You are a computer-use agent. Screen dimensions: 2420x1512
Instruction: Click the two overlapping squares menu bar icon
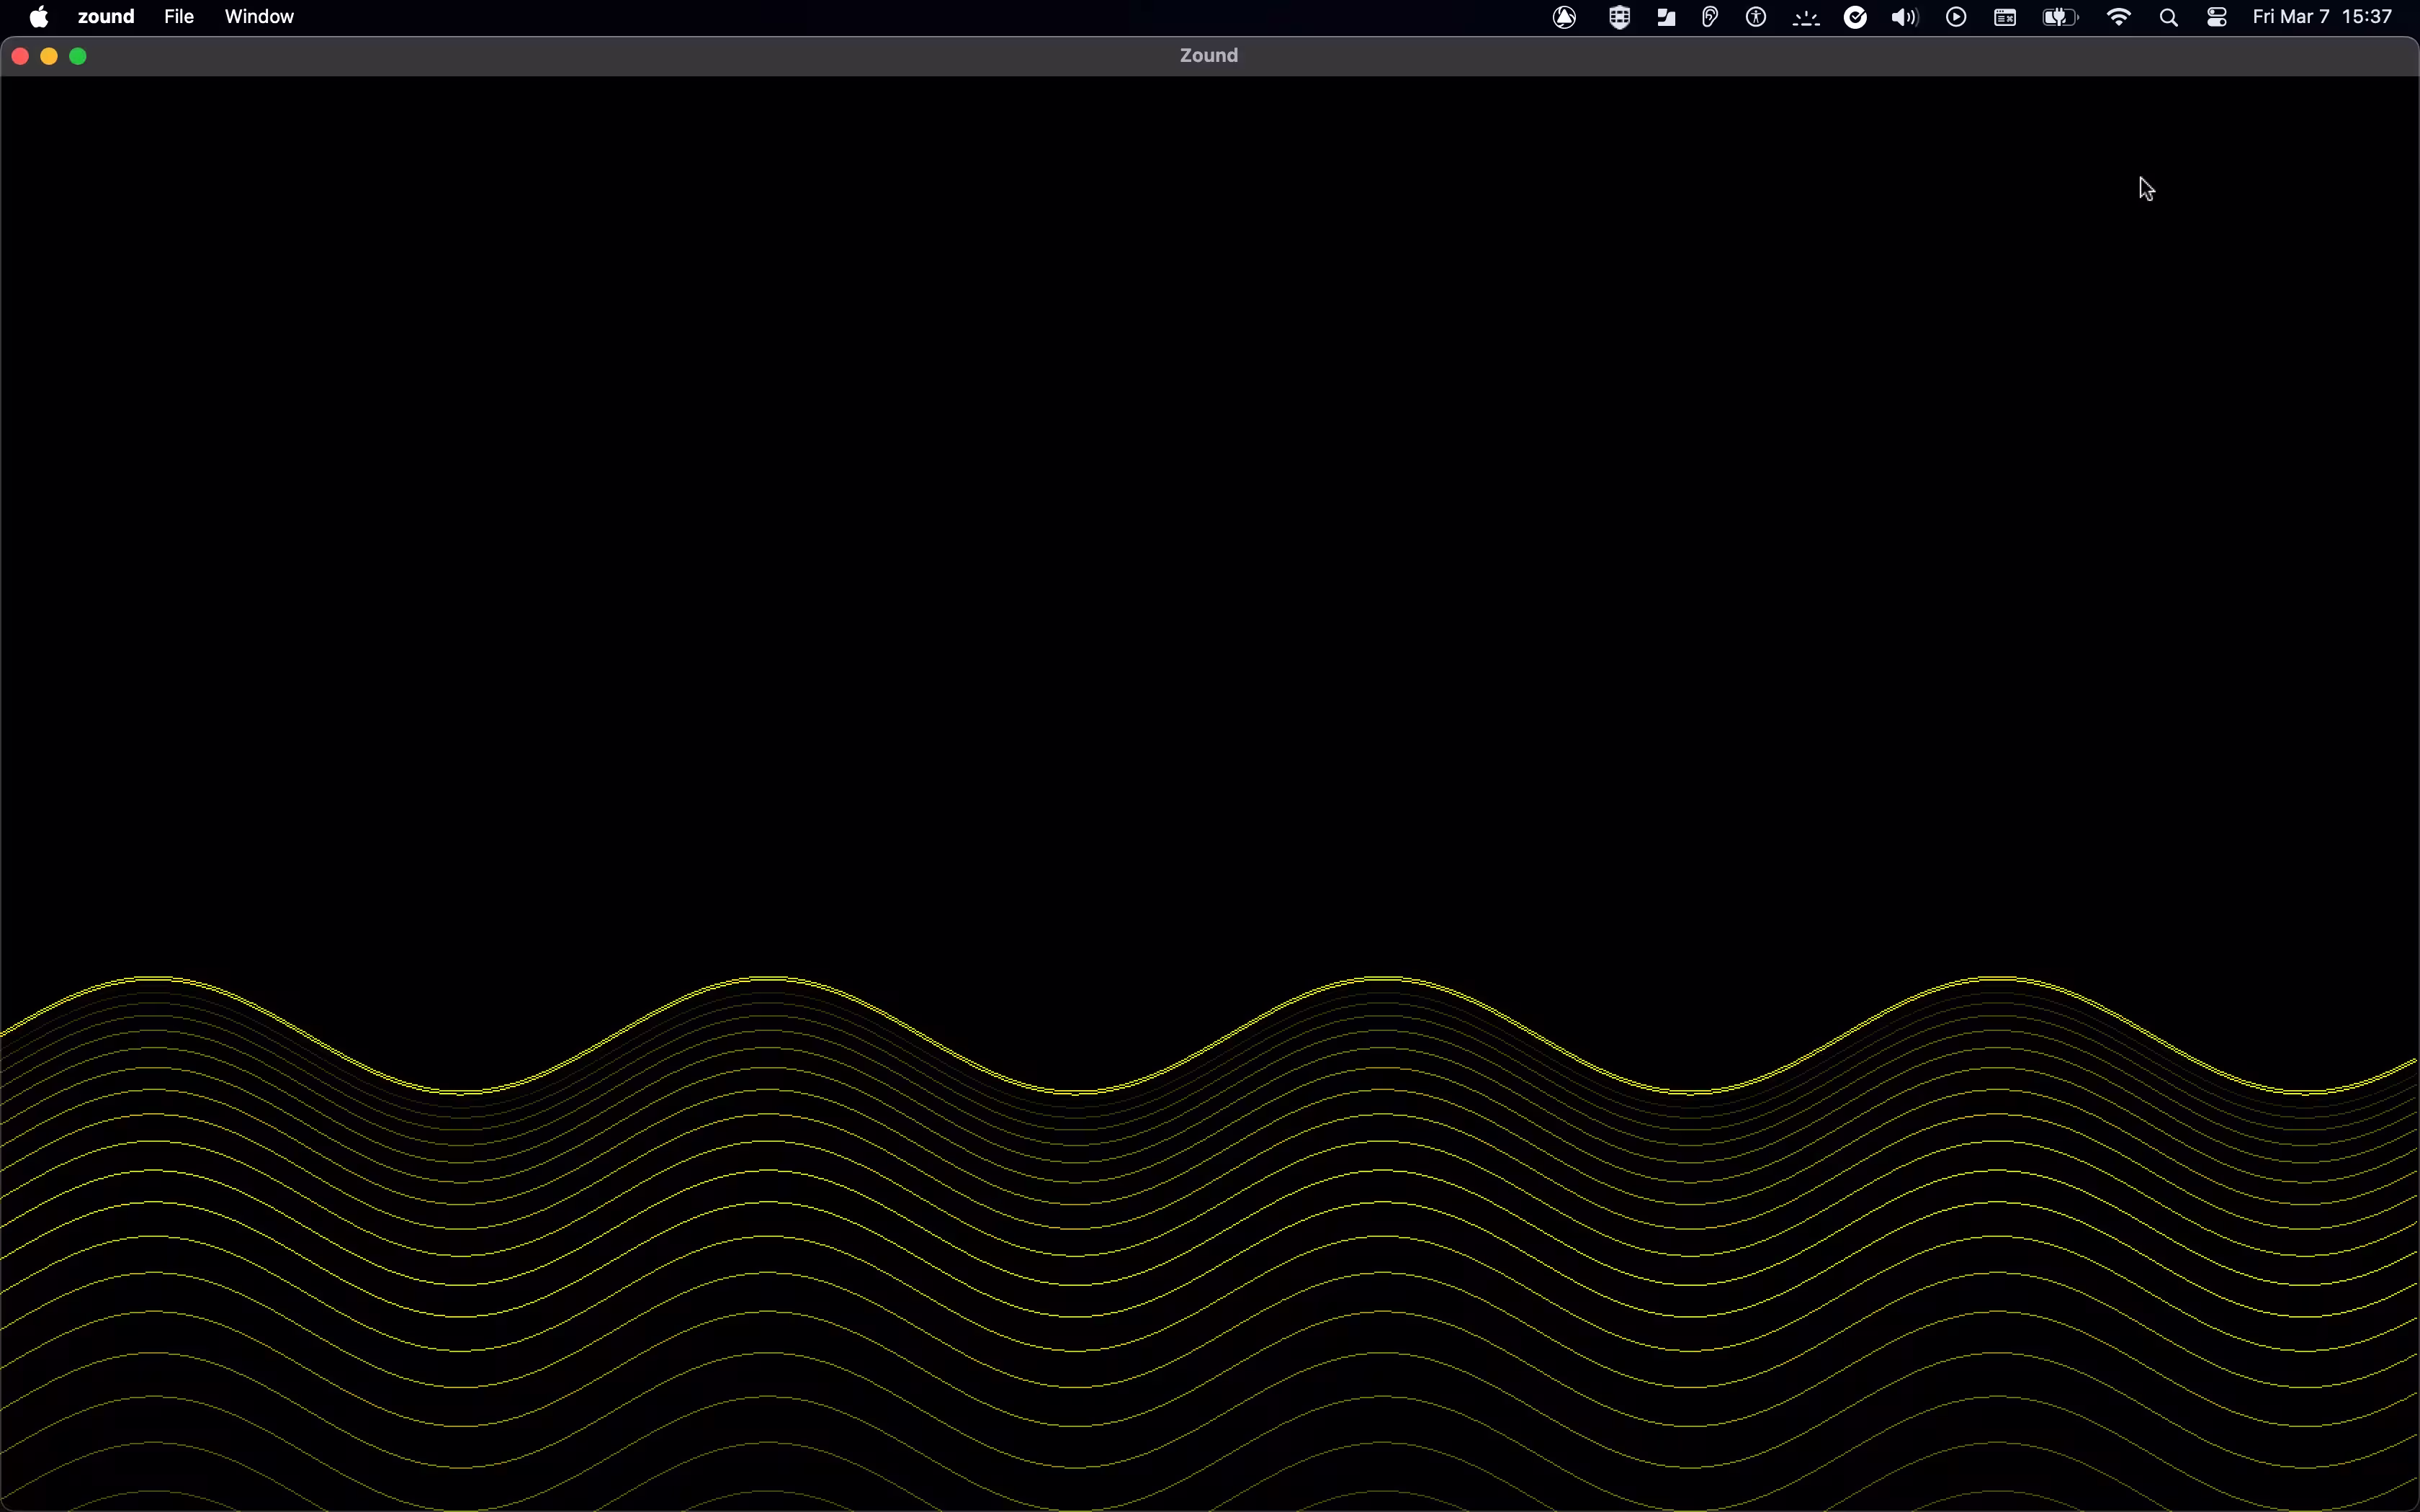tap(1666, 18)
